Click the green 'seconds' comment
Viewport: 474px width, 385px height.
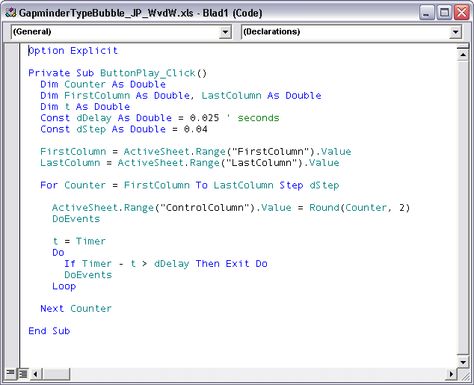(x=258, y=118)
